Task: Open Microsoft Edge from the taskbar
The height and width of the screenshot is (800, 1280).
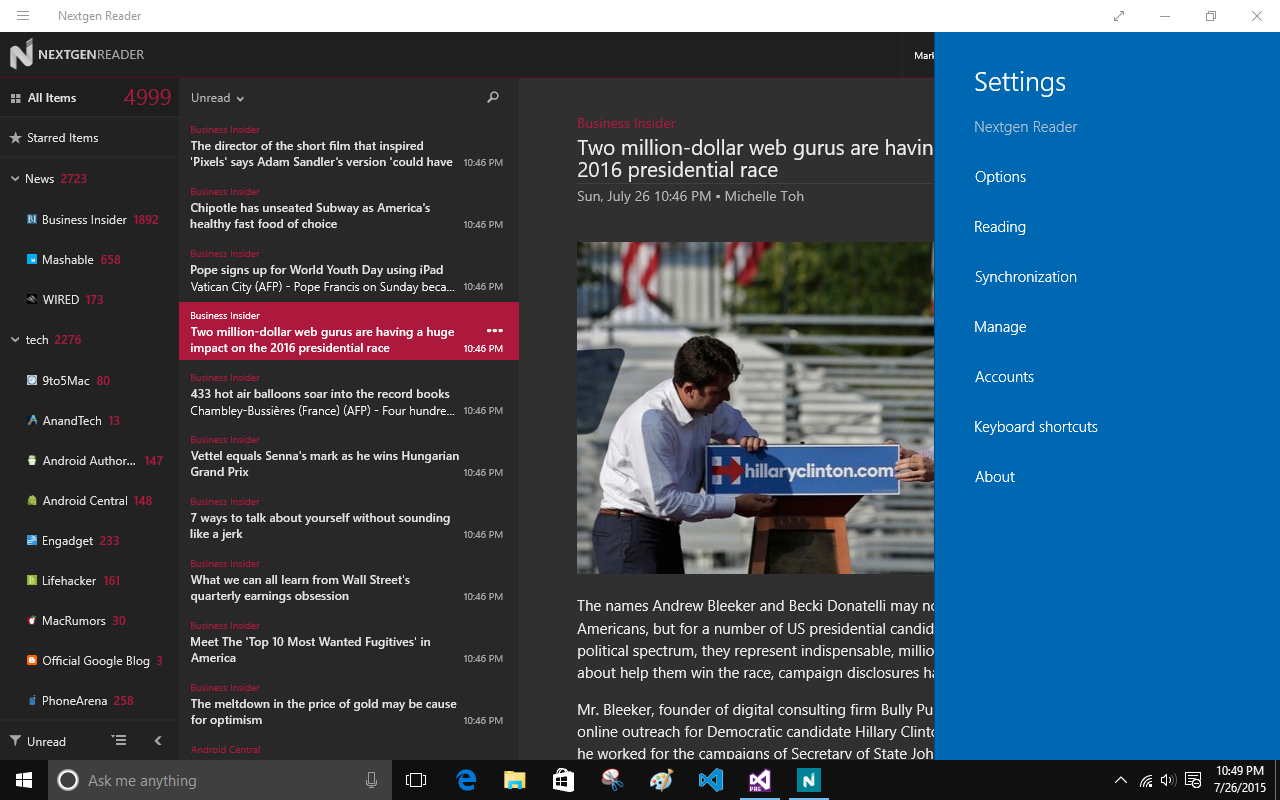Action: tap(466, 780)
